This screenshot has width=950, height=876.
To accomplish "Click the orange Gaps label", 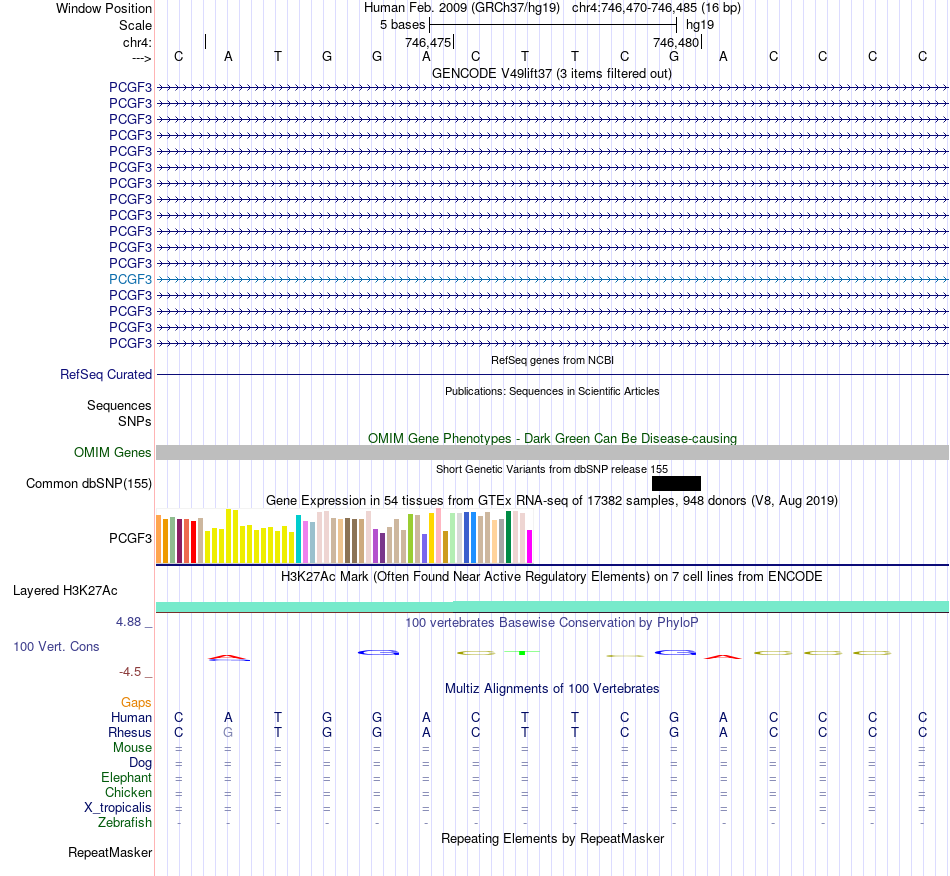I will coord(136,702).
